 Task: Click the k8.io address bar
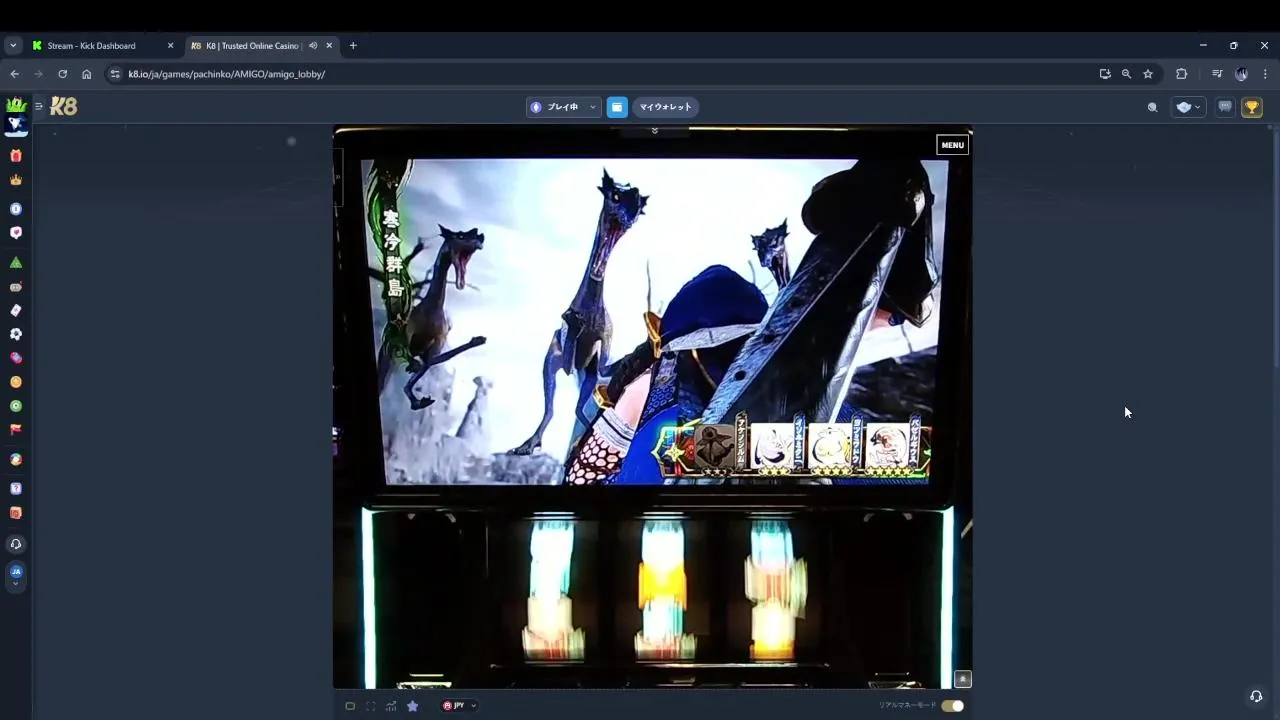[x=600, y=74]
